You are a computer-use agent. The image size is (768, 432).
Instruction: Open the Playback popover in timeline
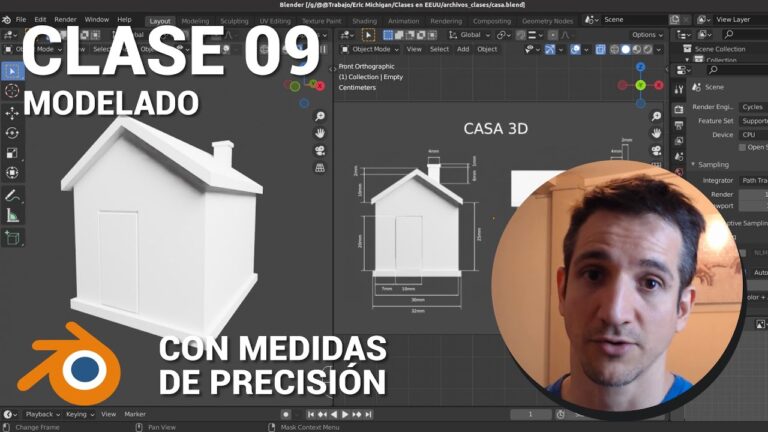click(43, 414)
